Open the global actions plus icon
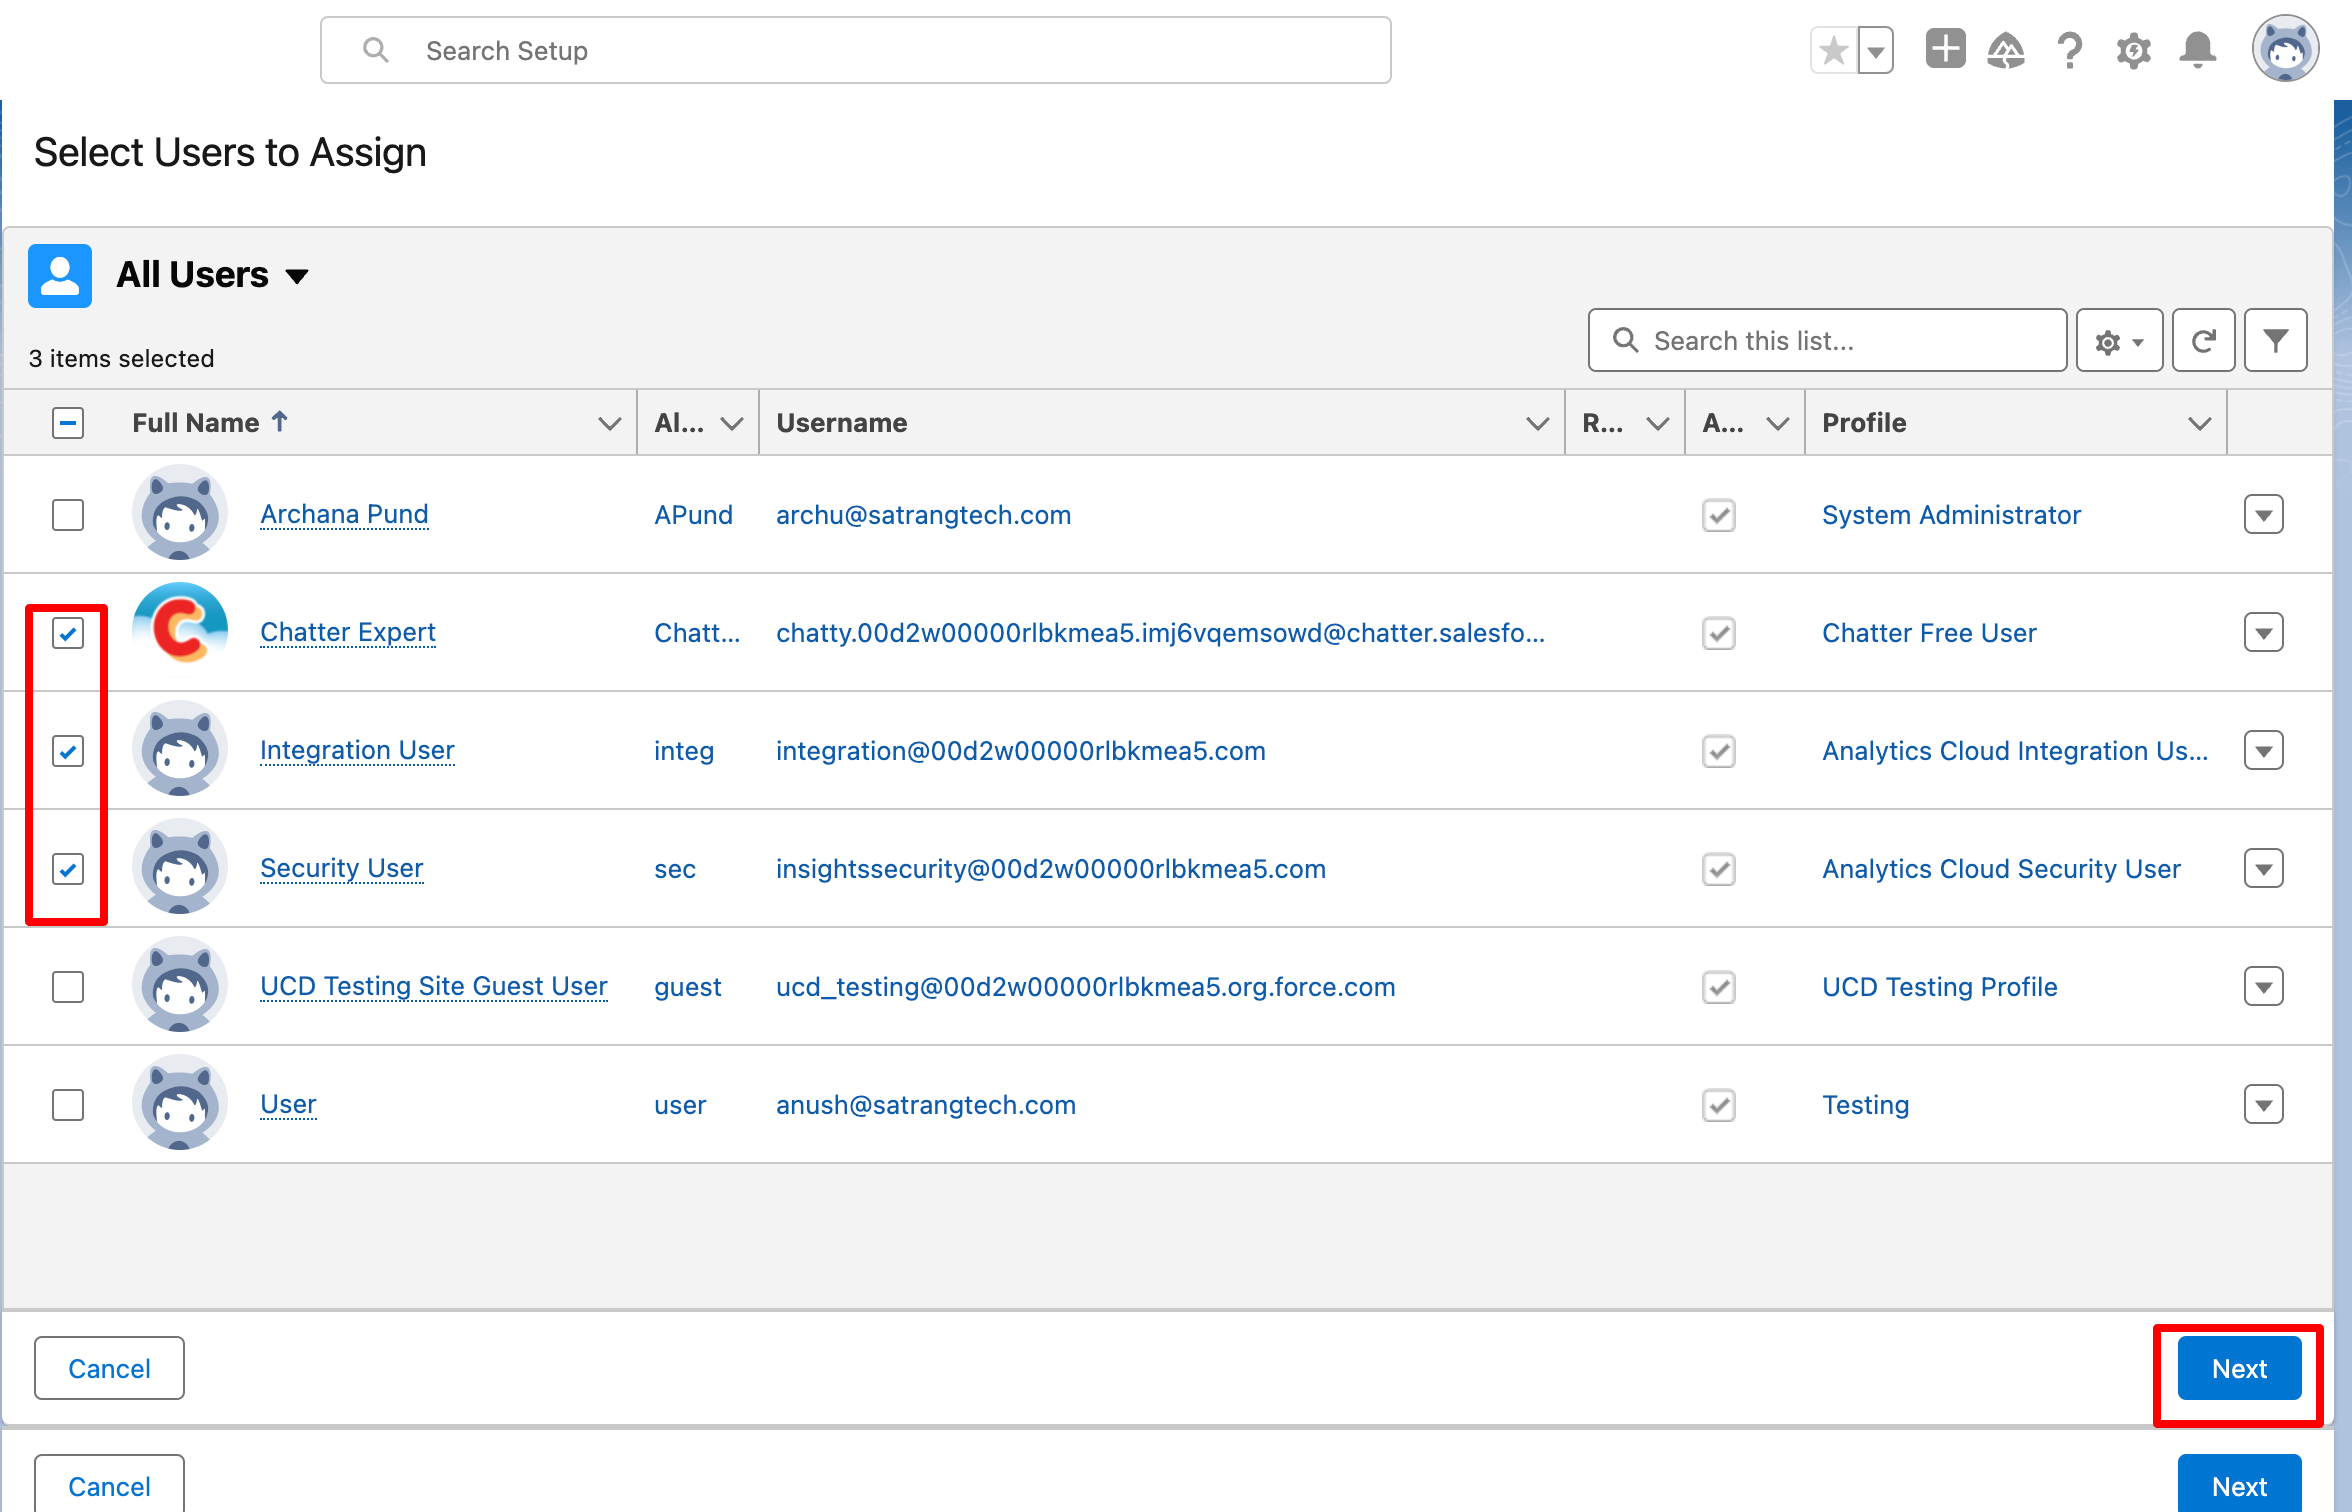The image size is (2352, 1512). coord(1945,50)
